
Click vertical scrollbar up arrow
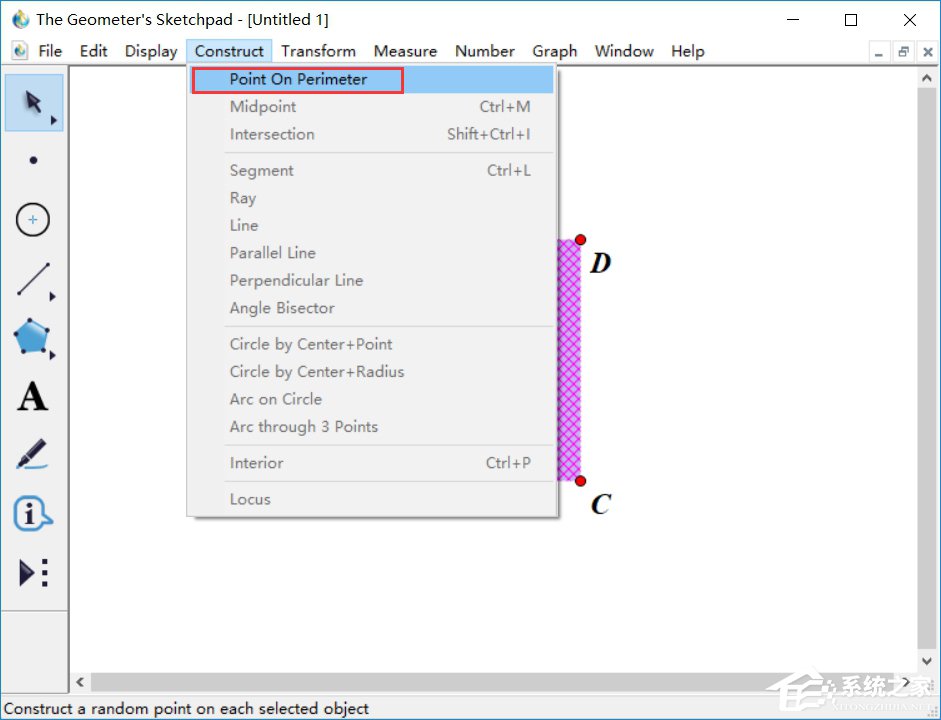[x=926, y=78]
